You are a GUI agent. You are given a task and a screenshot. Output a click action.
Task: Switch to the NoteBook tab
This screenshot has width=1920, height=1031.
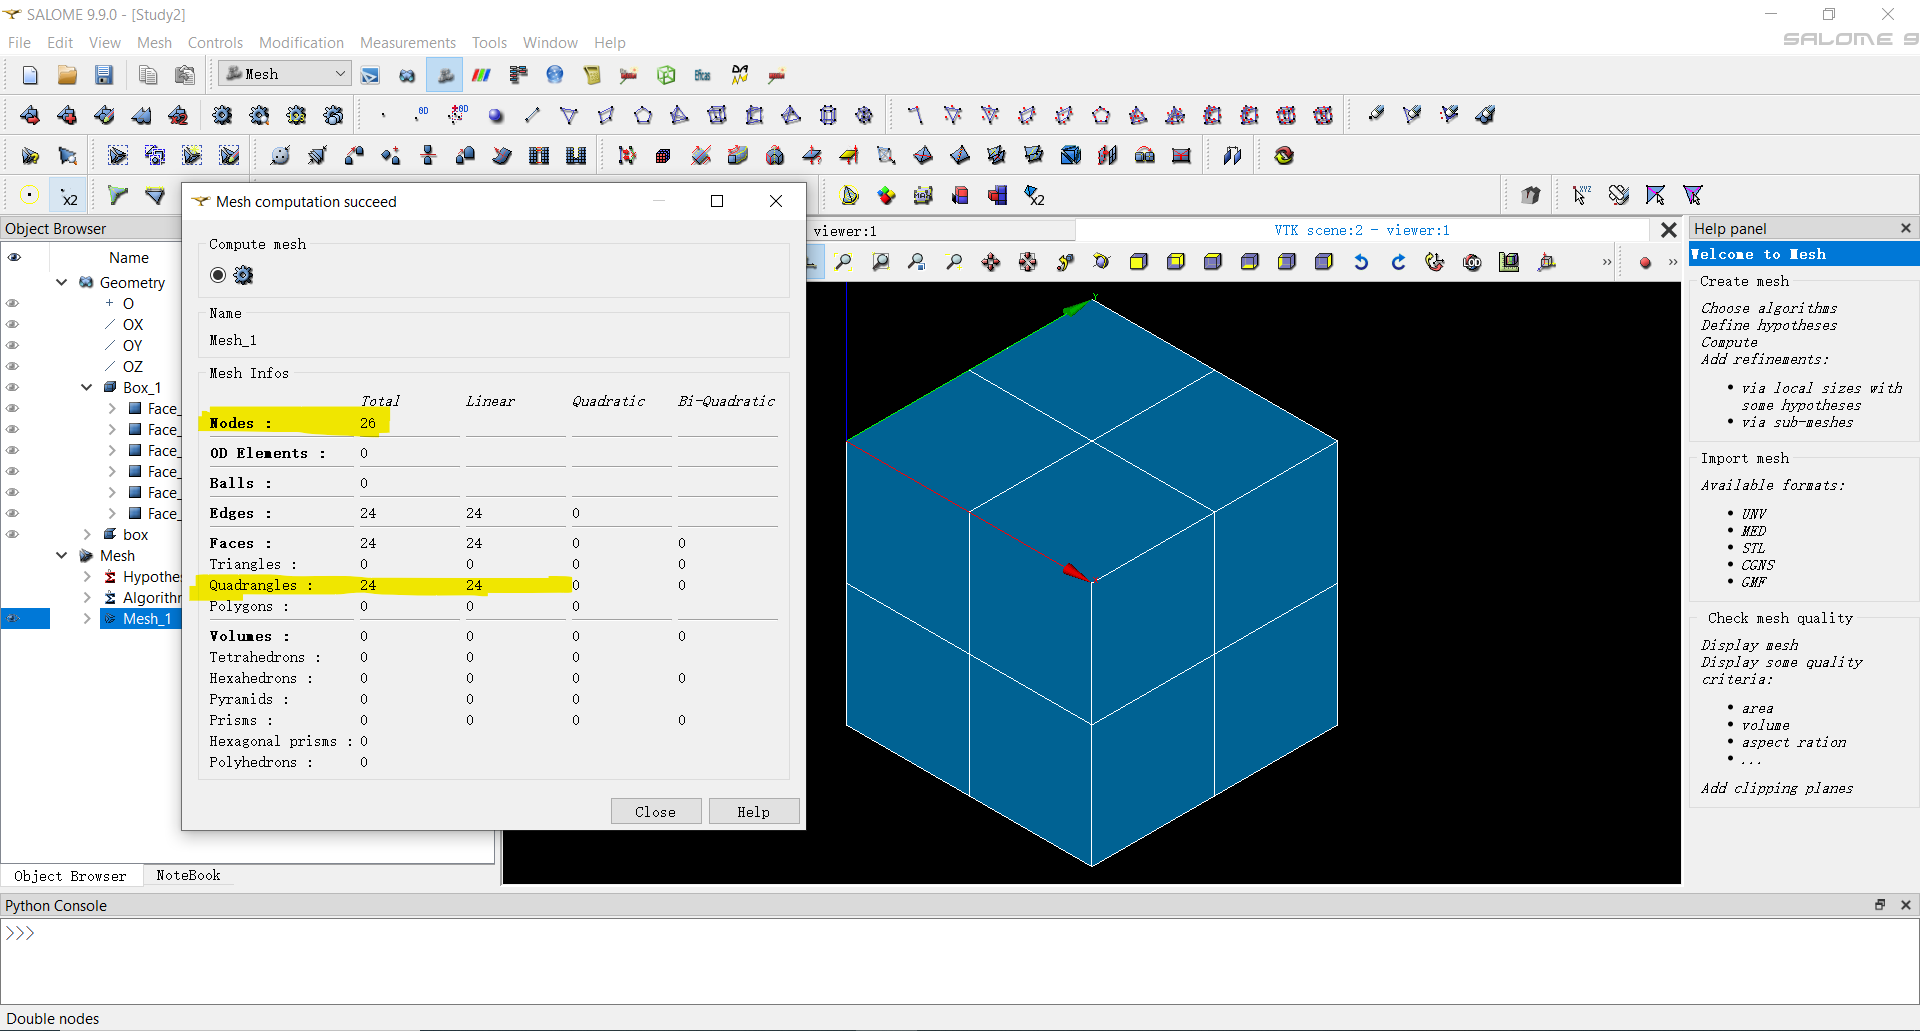(187, 875)
